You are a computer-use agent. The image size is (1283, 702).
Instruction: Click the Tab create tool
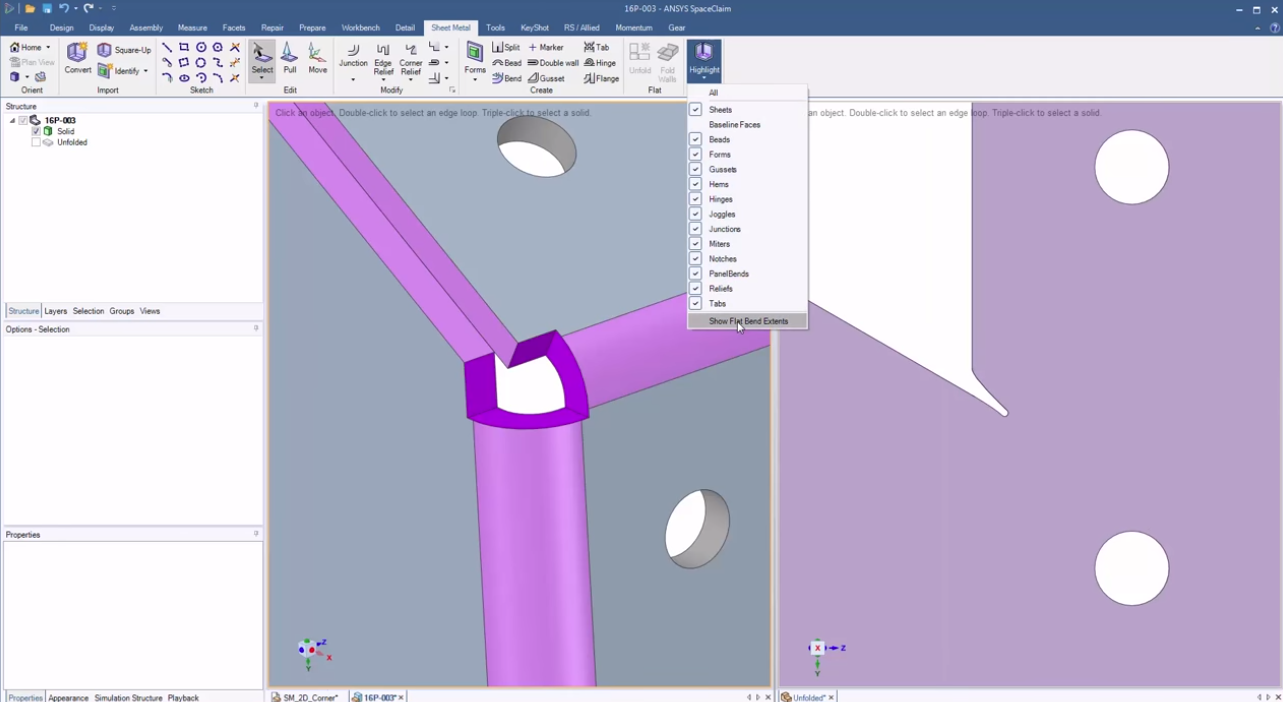(596, 47)
